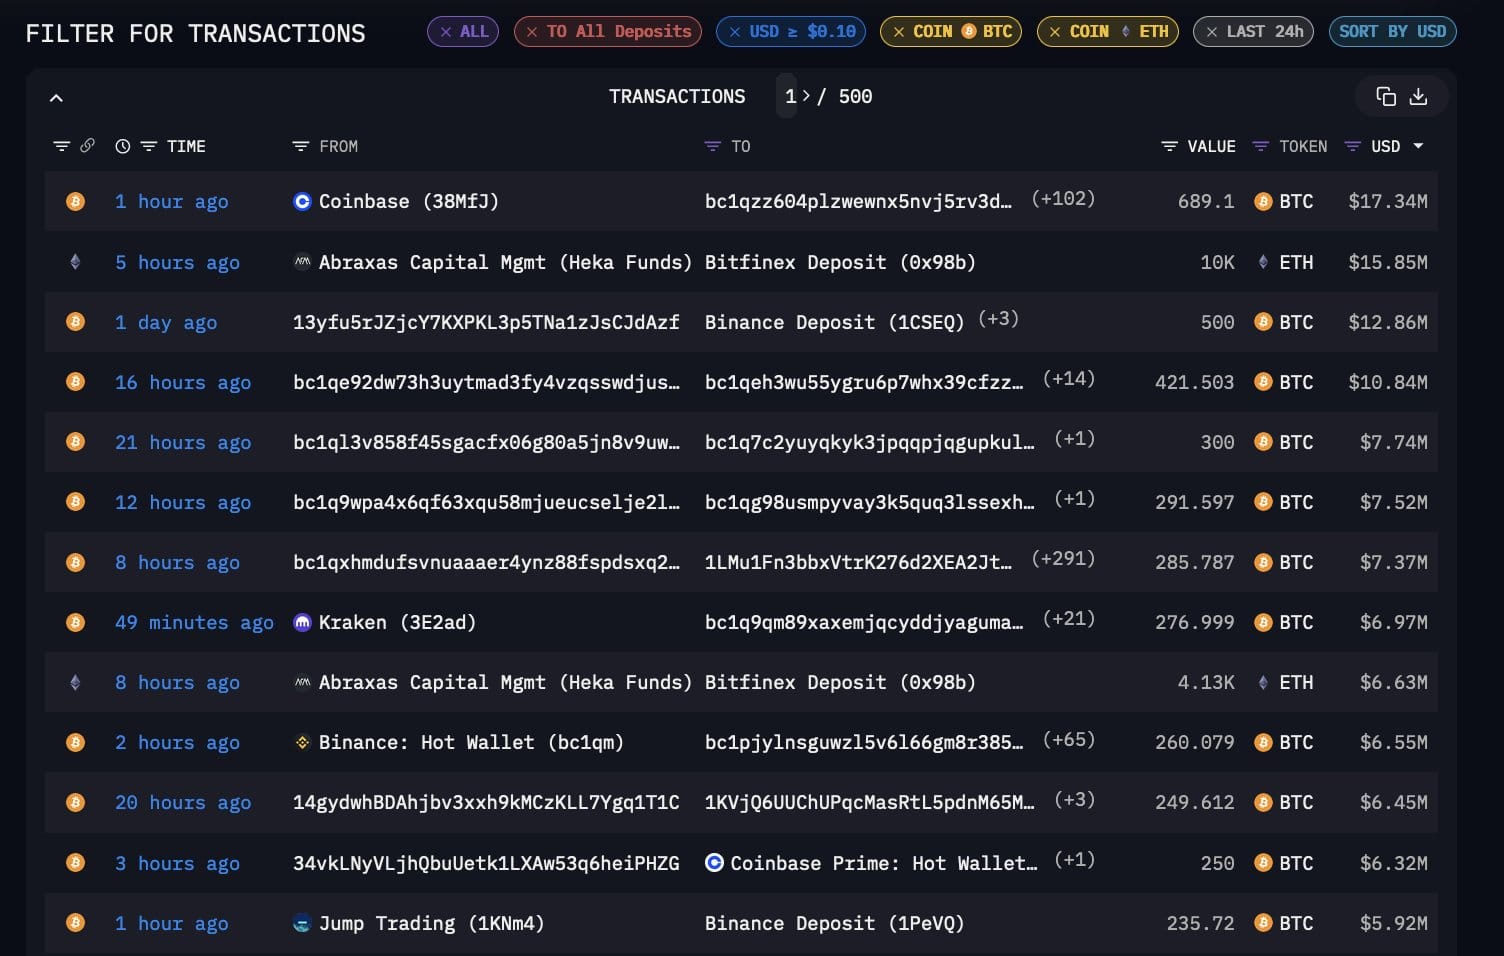Collapse the transactions panel with the chevron
1504x956 pixels.
(x=56, y=97)
